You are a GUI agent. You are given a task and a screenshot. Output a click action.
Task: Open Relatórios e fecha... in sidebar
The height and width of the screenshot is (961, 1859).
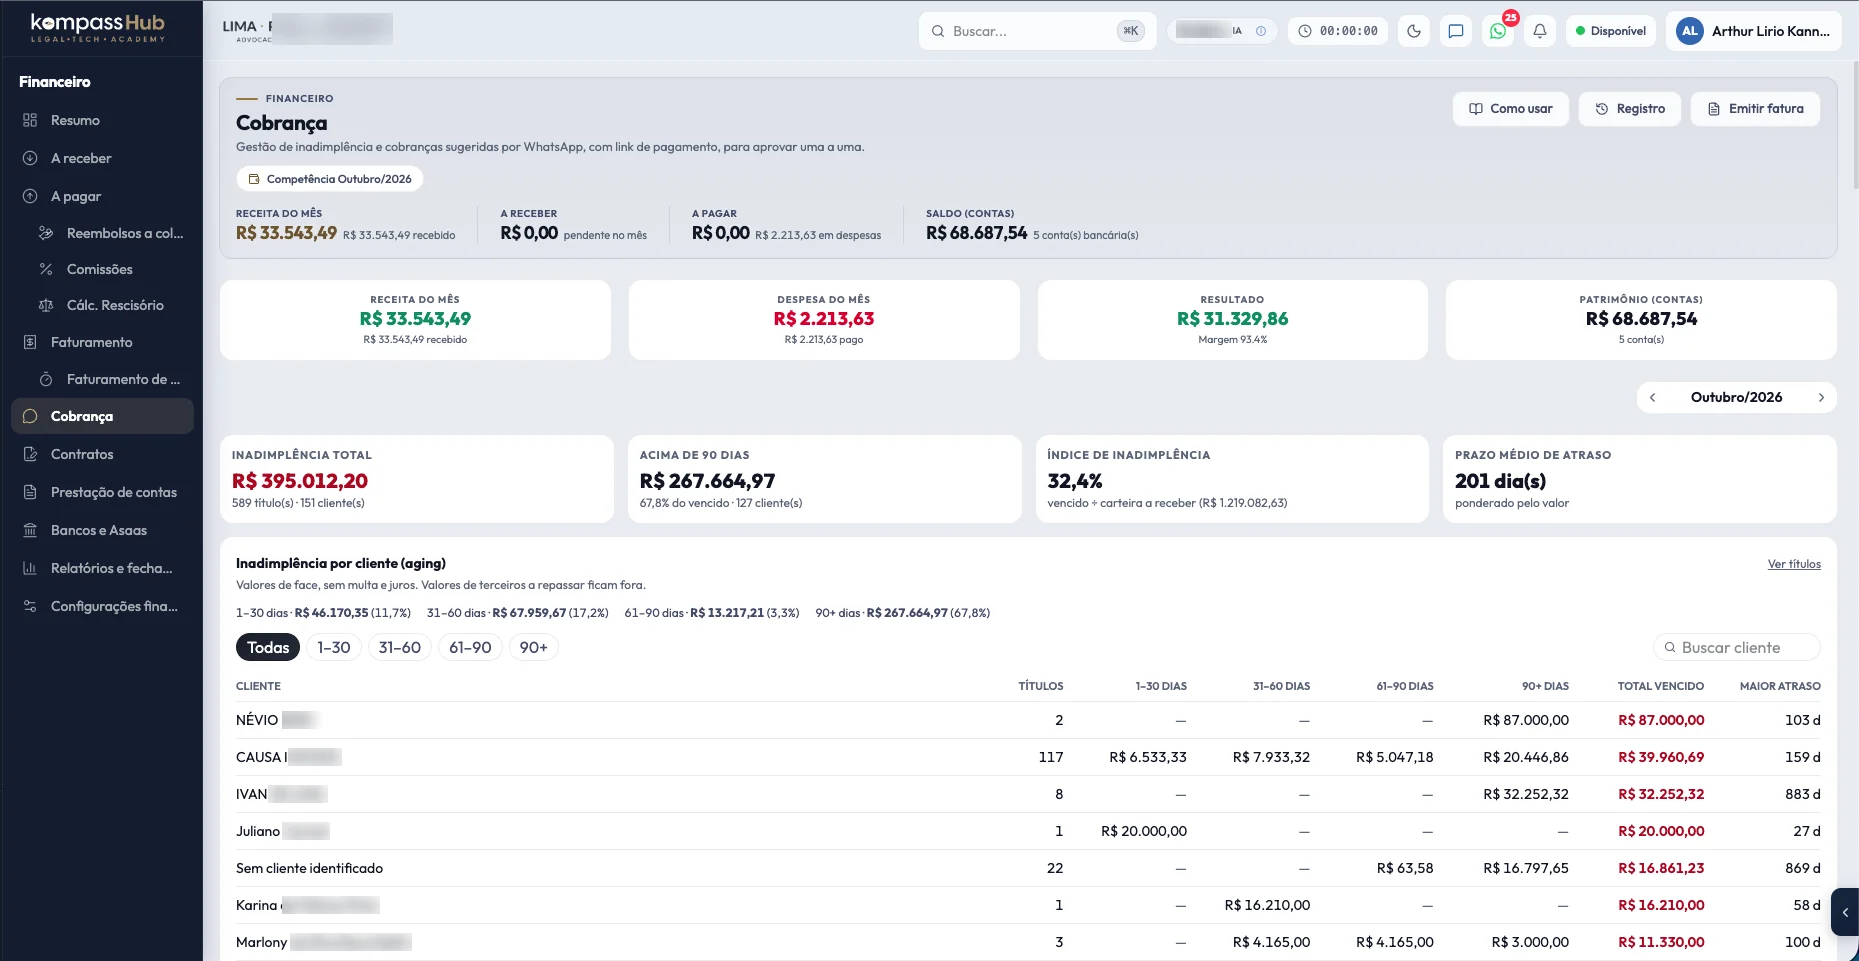pos(101,568)
